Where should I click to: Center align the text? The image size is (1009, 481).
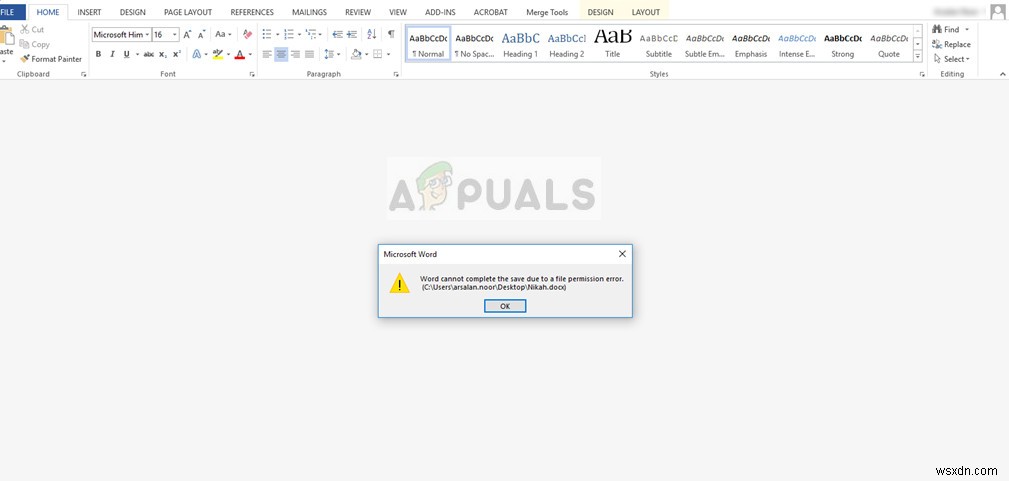tap(281, 54)
